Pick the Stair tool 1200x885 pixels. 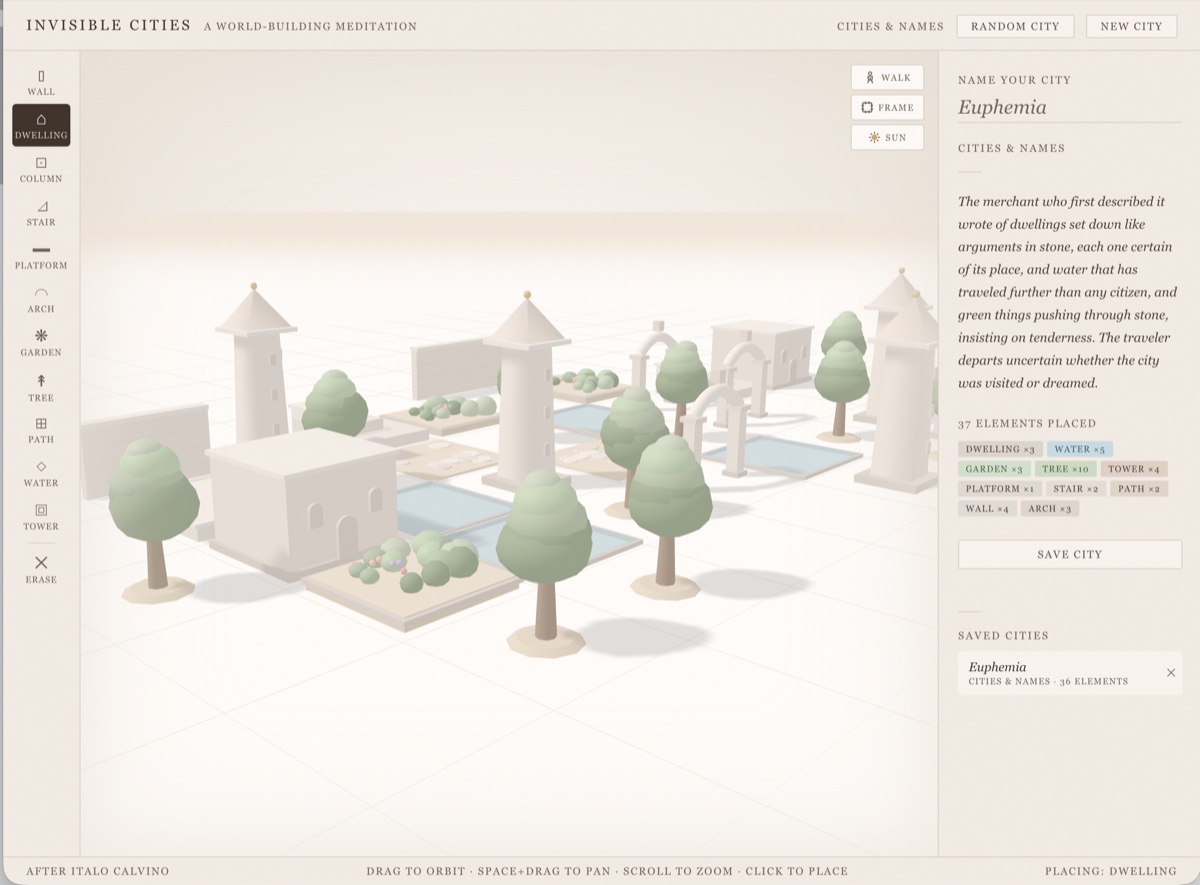tap(41, 213)
